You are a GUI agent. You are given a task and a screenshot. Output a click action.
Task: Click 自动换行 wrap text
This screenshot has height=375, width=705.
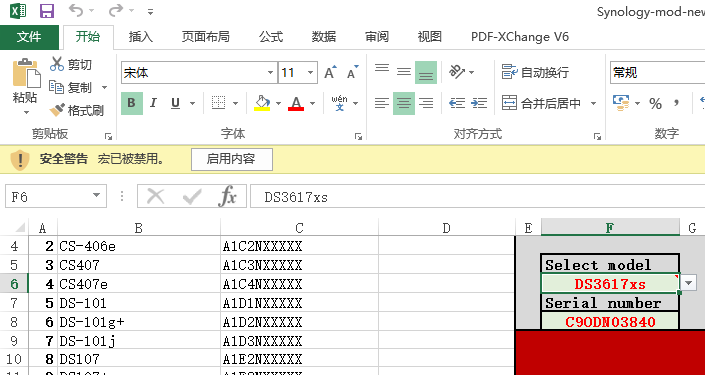click(x=535, y=72)
